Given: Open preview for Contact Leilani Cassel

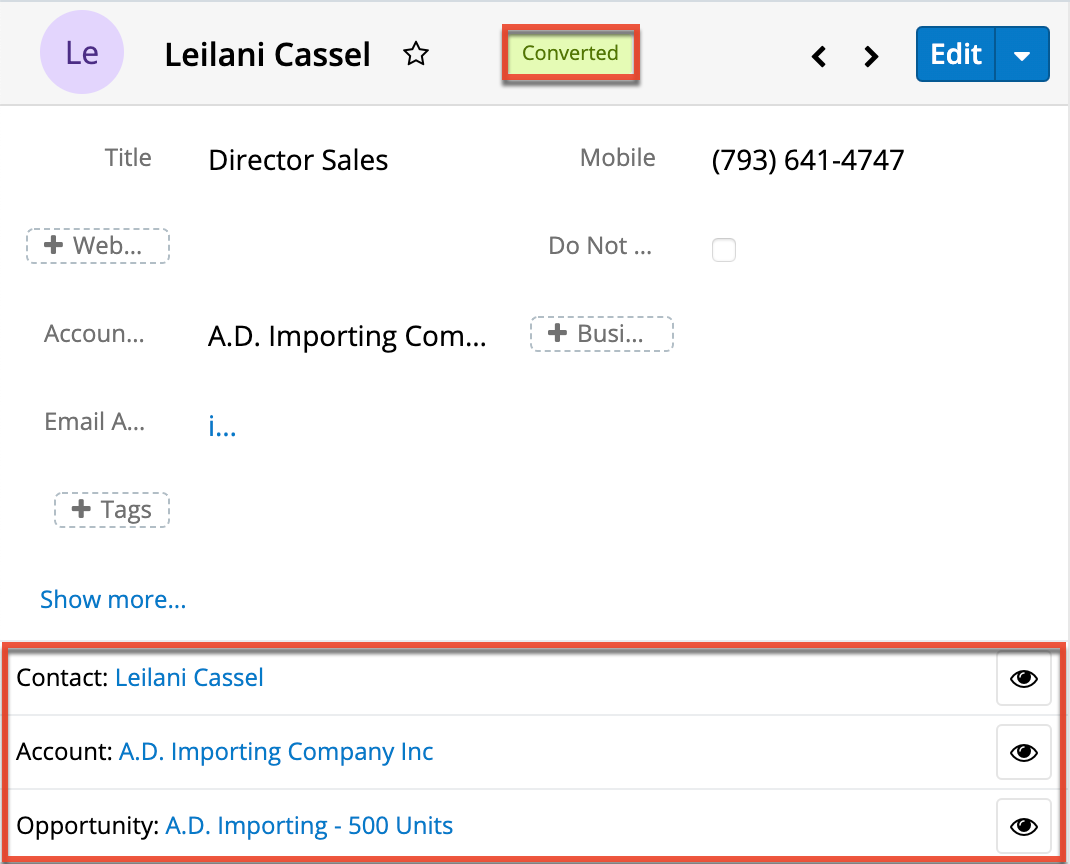Looking at the screenshot, I should tap(1023, 678).
